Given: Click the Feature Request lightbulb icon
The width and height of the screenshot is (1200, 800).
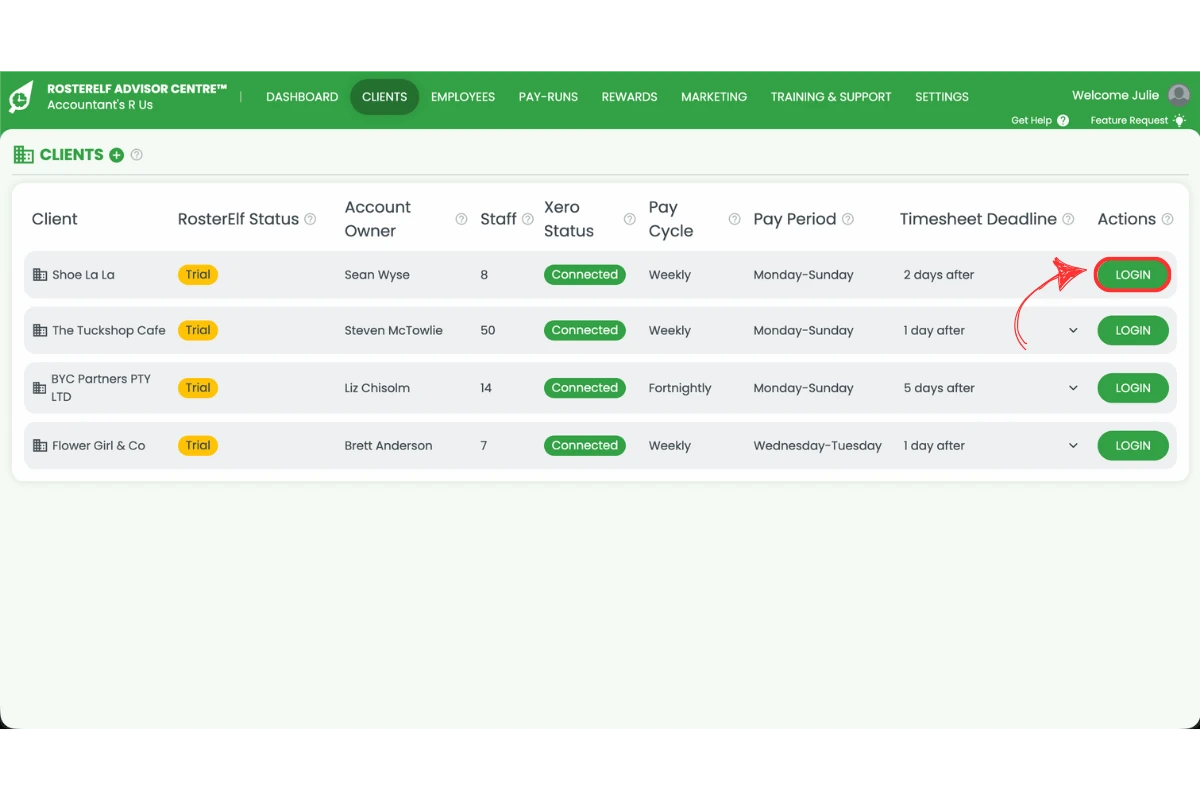Looking at the screenshot, I should click(1180, 120).
